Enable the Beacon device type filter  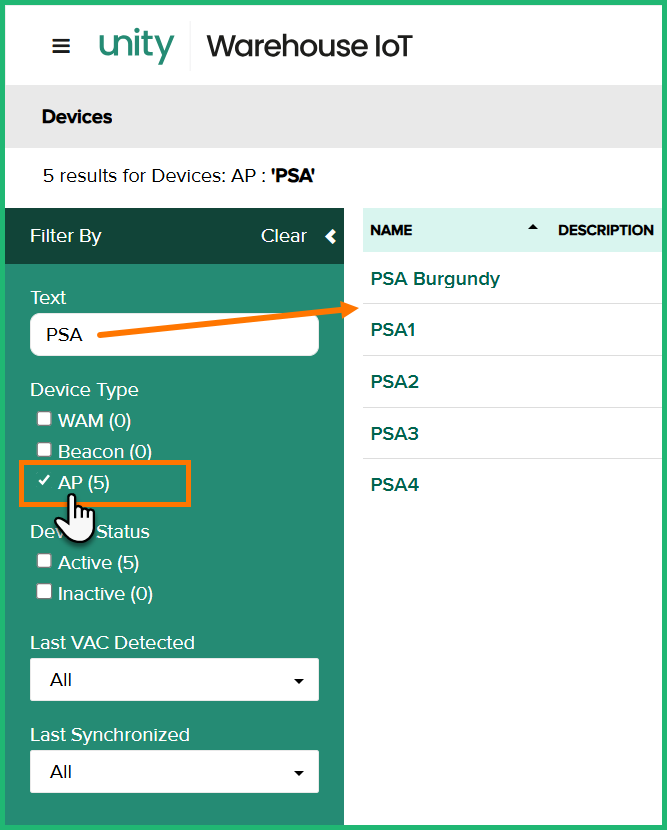coord(44,450)
